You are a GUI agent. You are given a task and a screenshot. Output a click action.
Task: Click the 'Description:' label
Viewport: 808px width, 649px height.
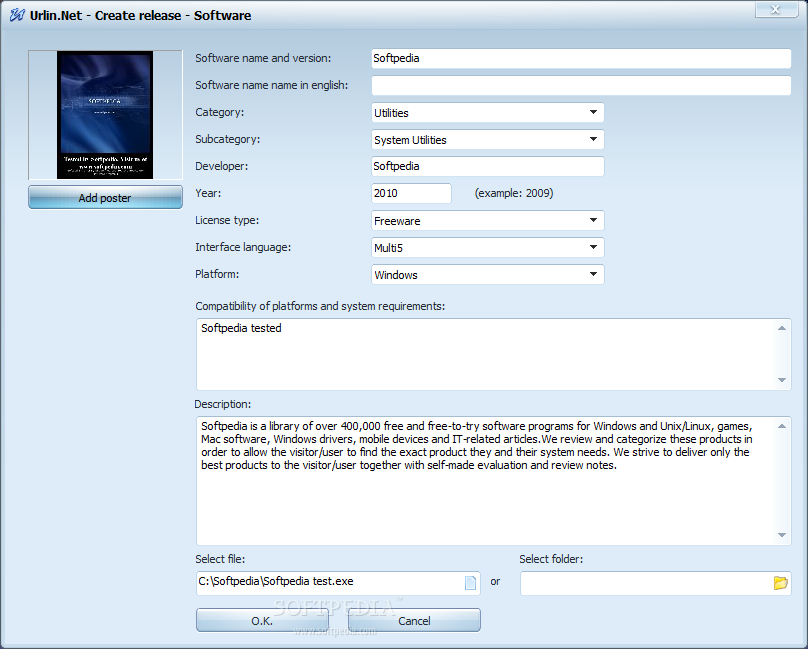pyautogui.click(x=223, y=404)
